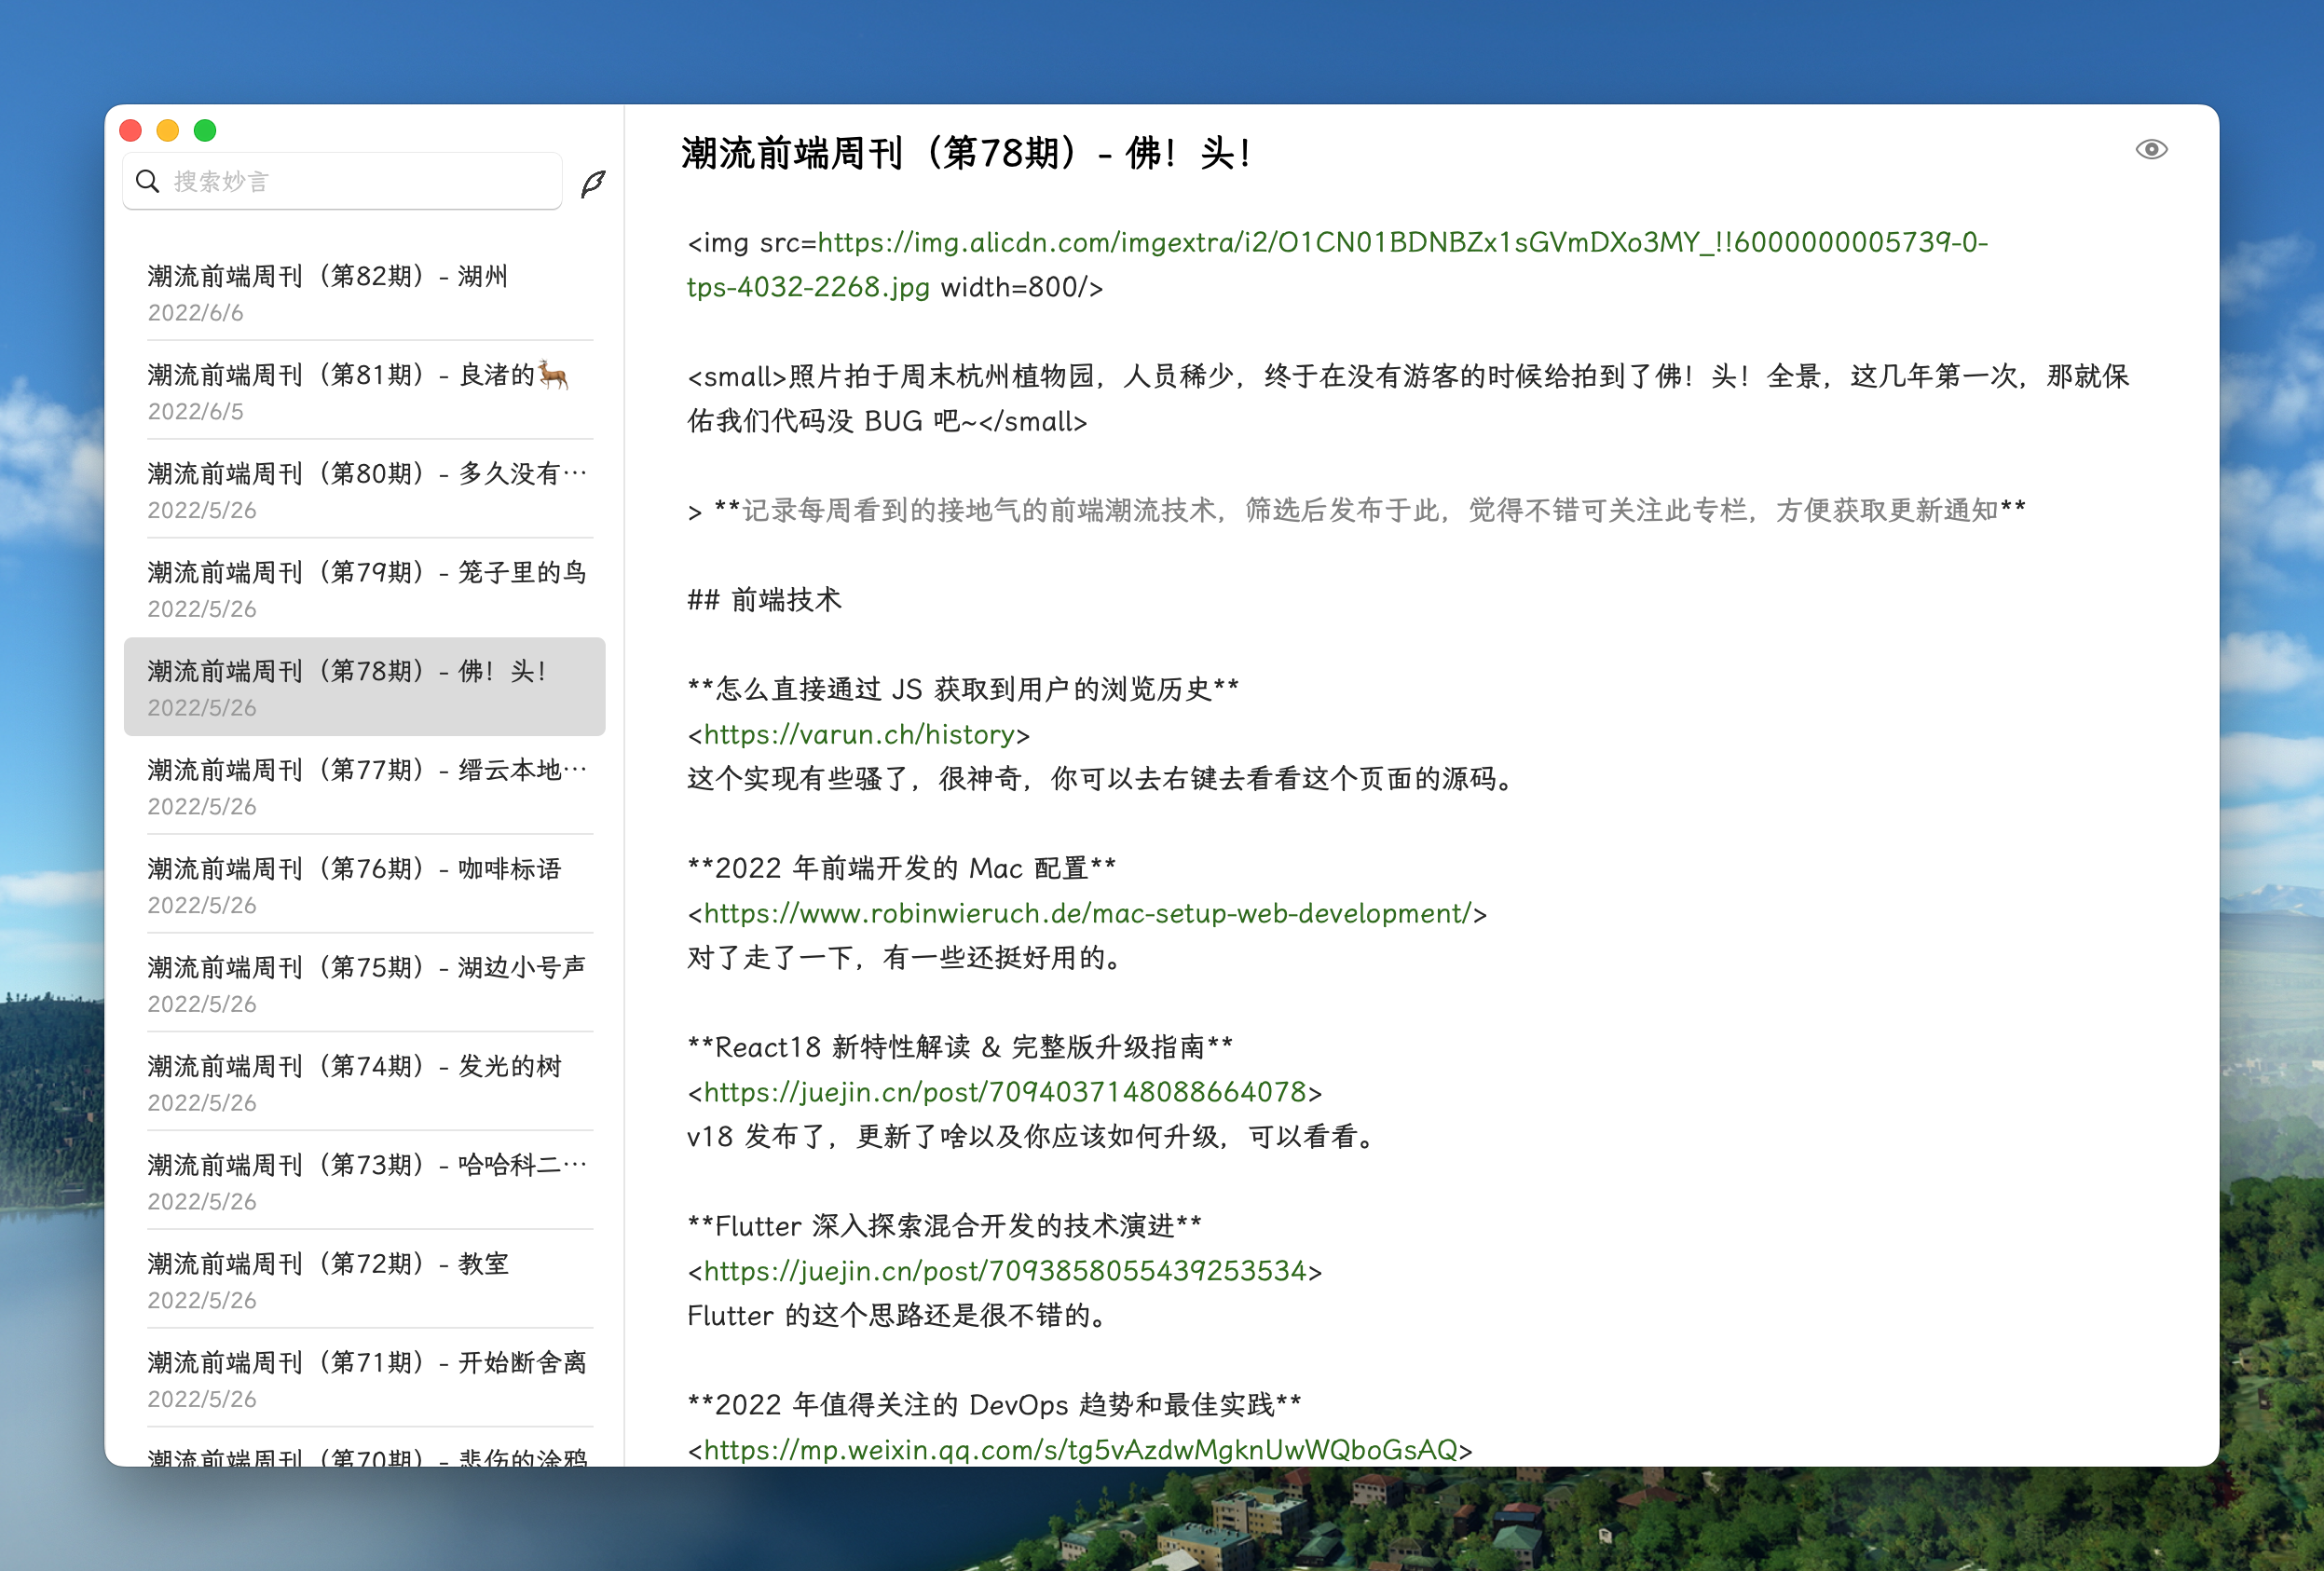Select note 第80期 - 多久没有

point(364,490)
